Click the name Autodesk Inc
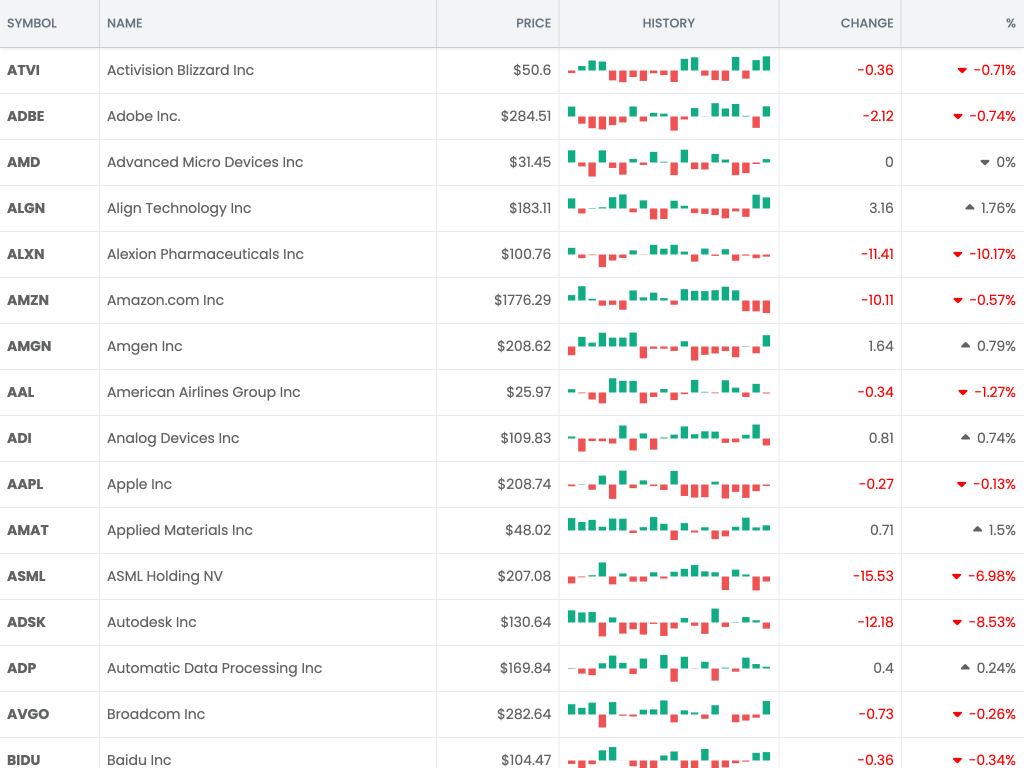 click(152, 622)
